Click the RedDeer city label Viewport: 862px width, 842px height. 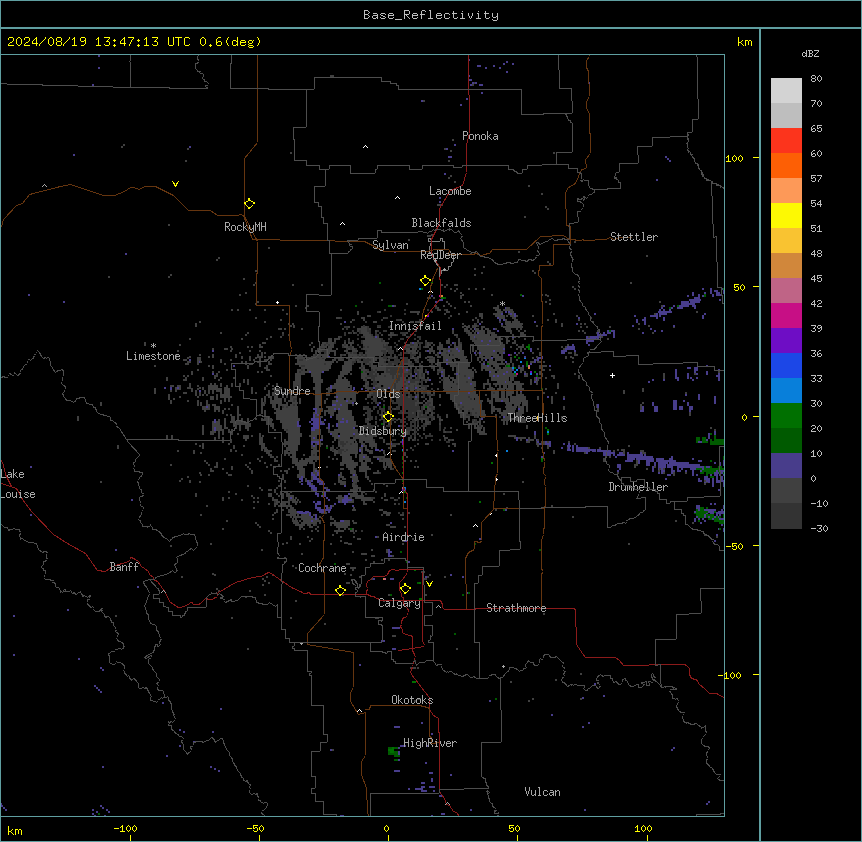(440, 255)
